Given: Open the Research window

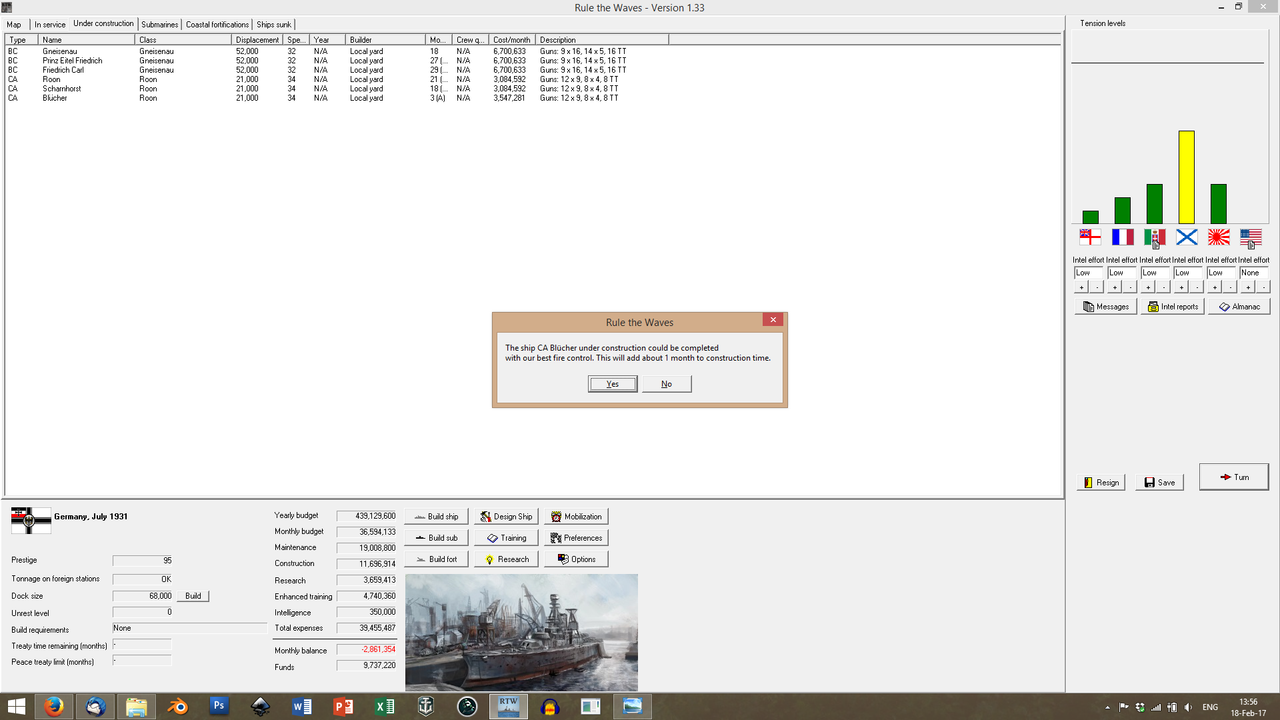Looking at the screenshot, I should point(506,558).
